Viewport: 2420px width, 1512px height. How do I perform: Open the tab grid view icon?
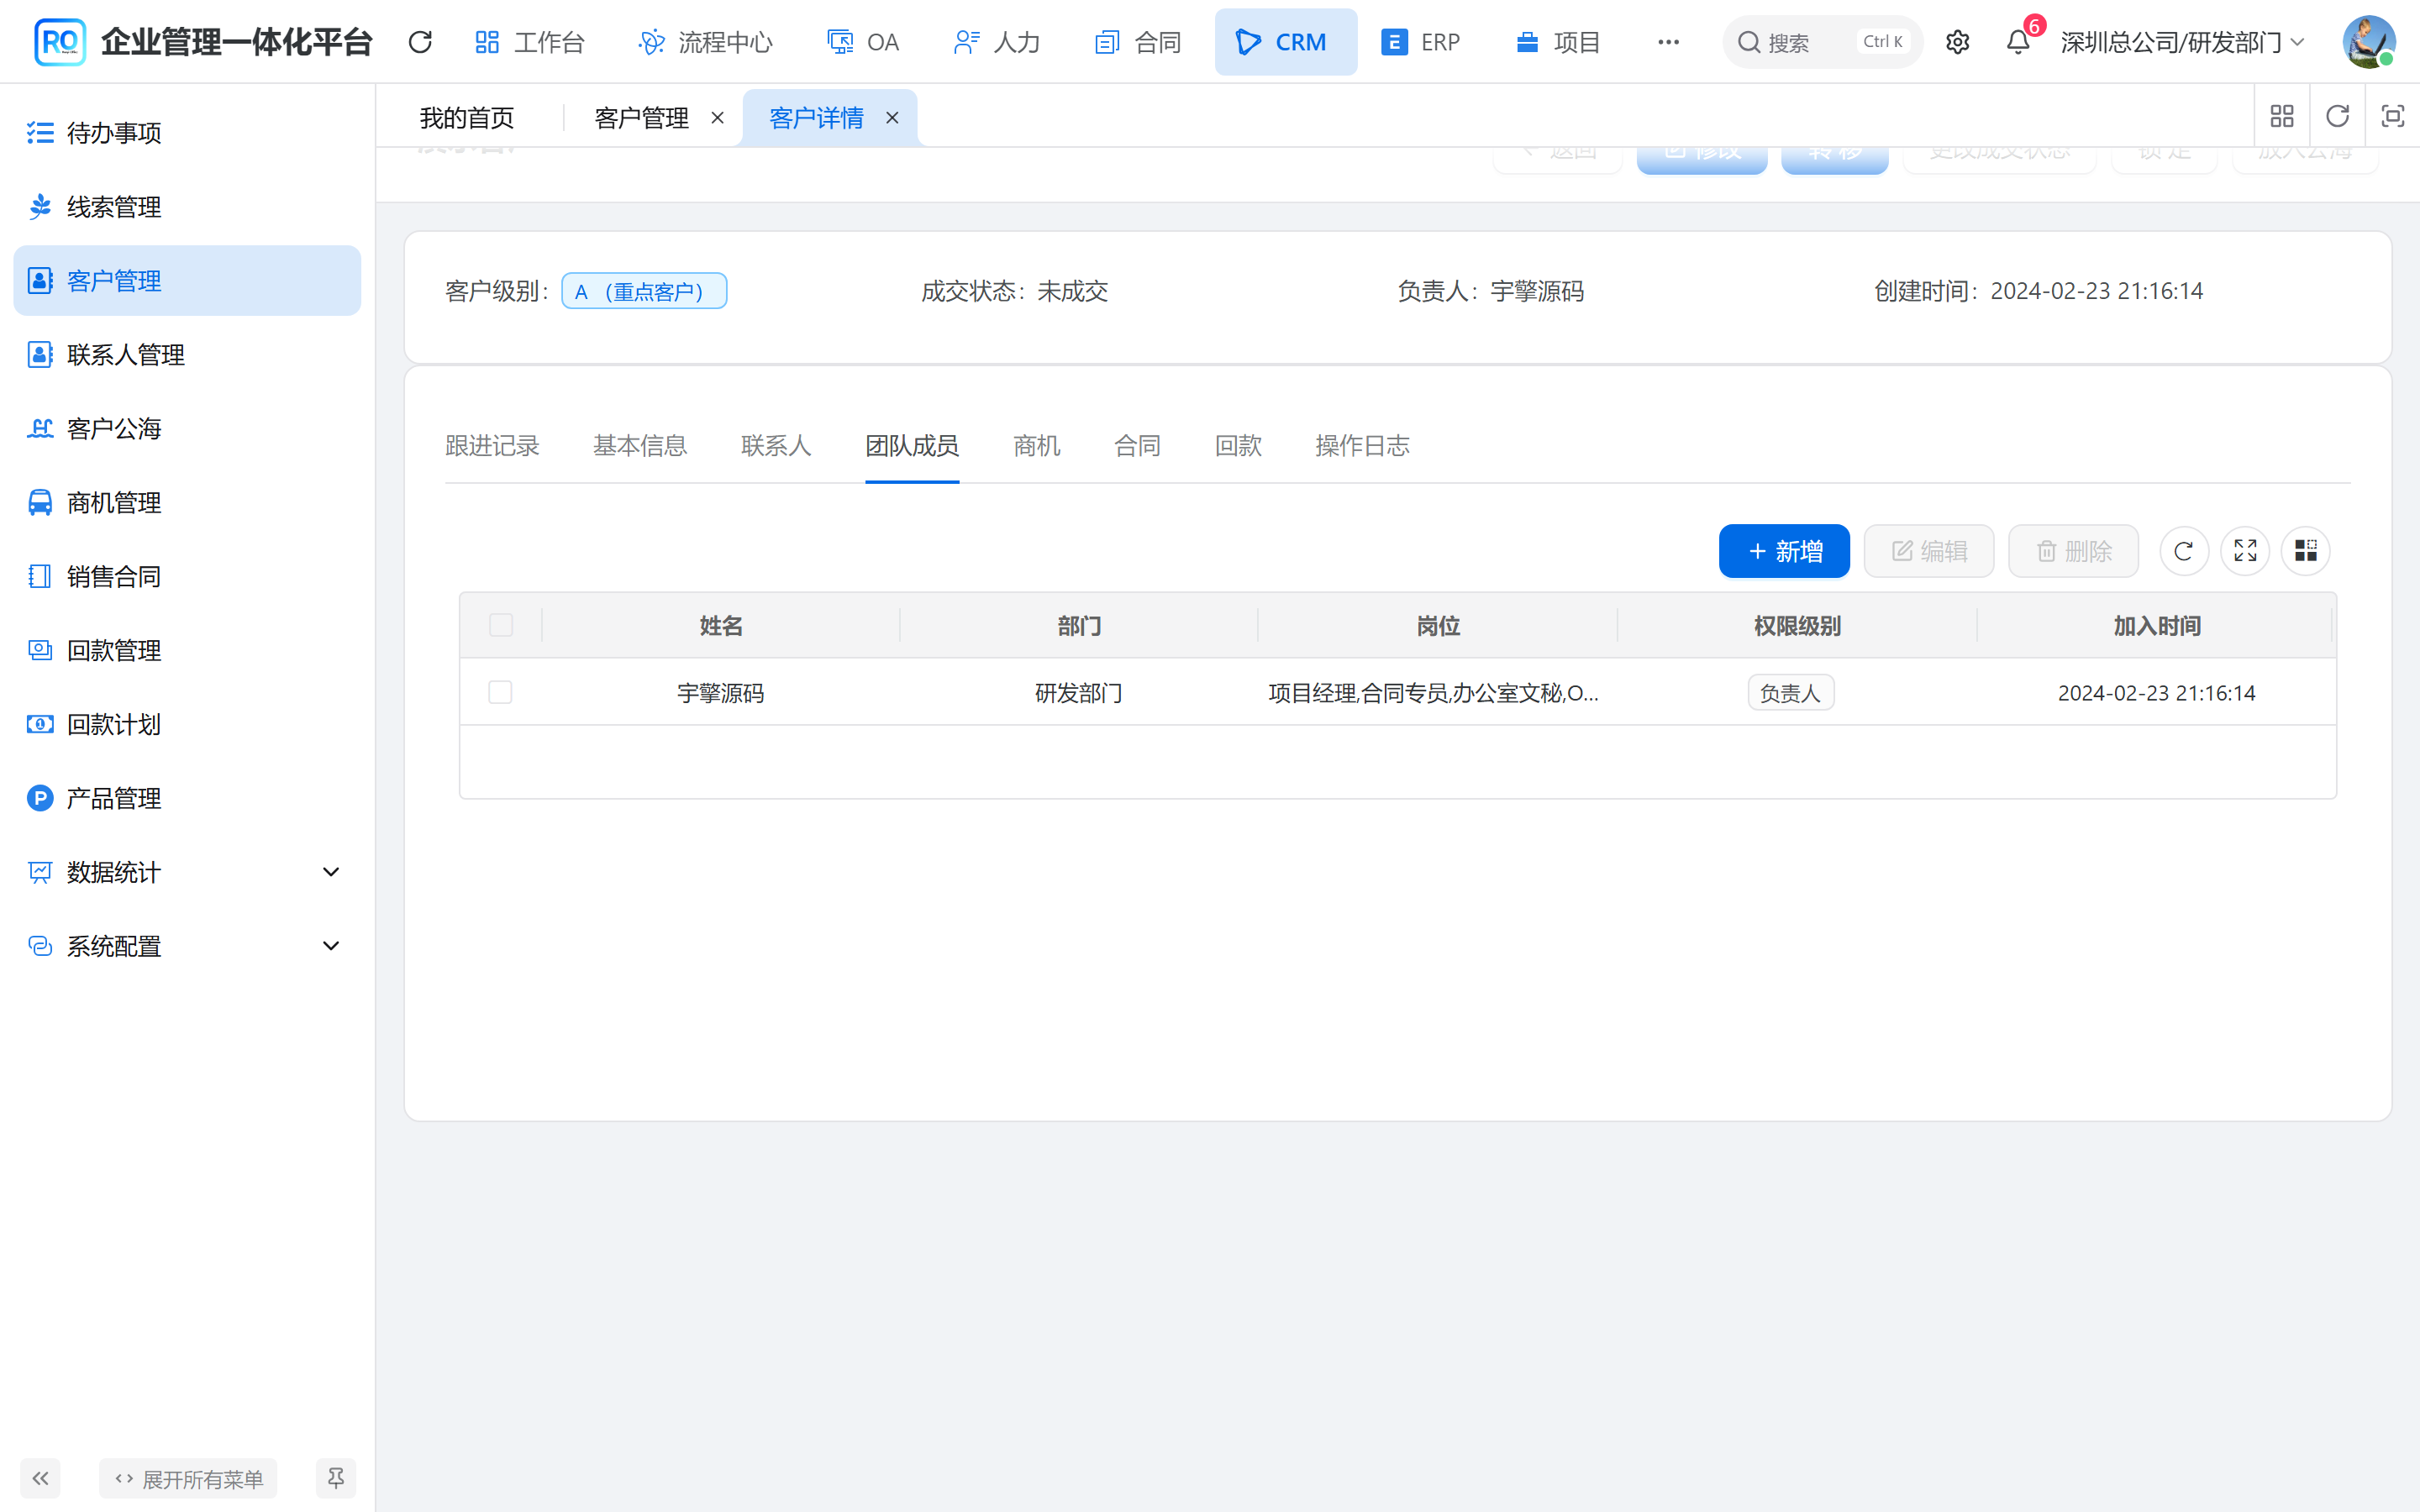[x=2282, y=117]
